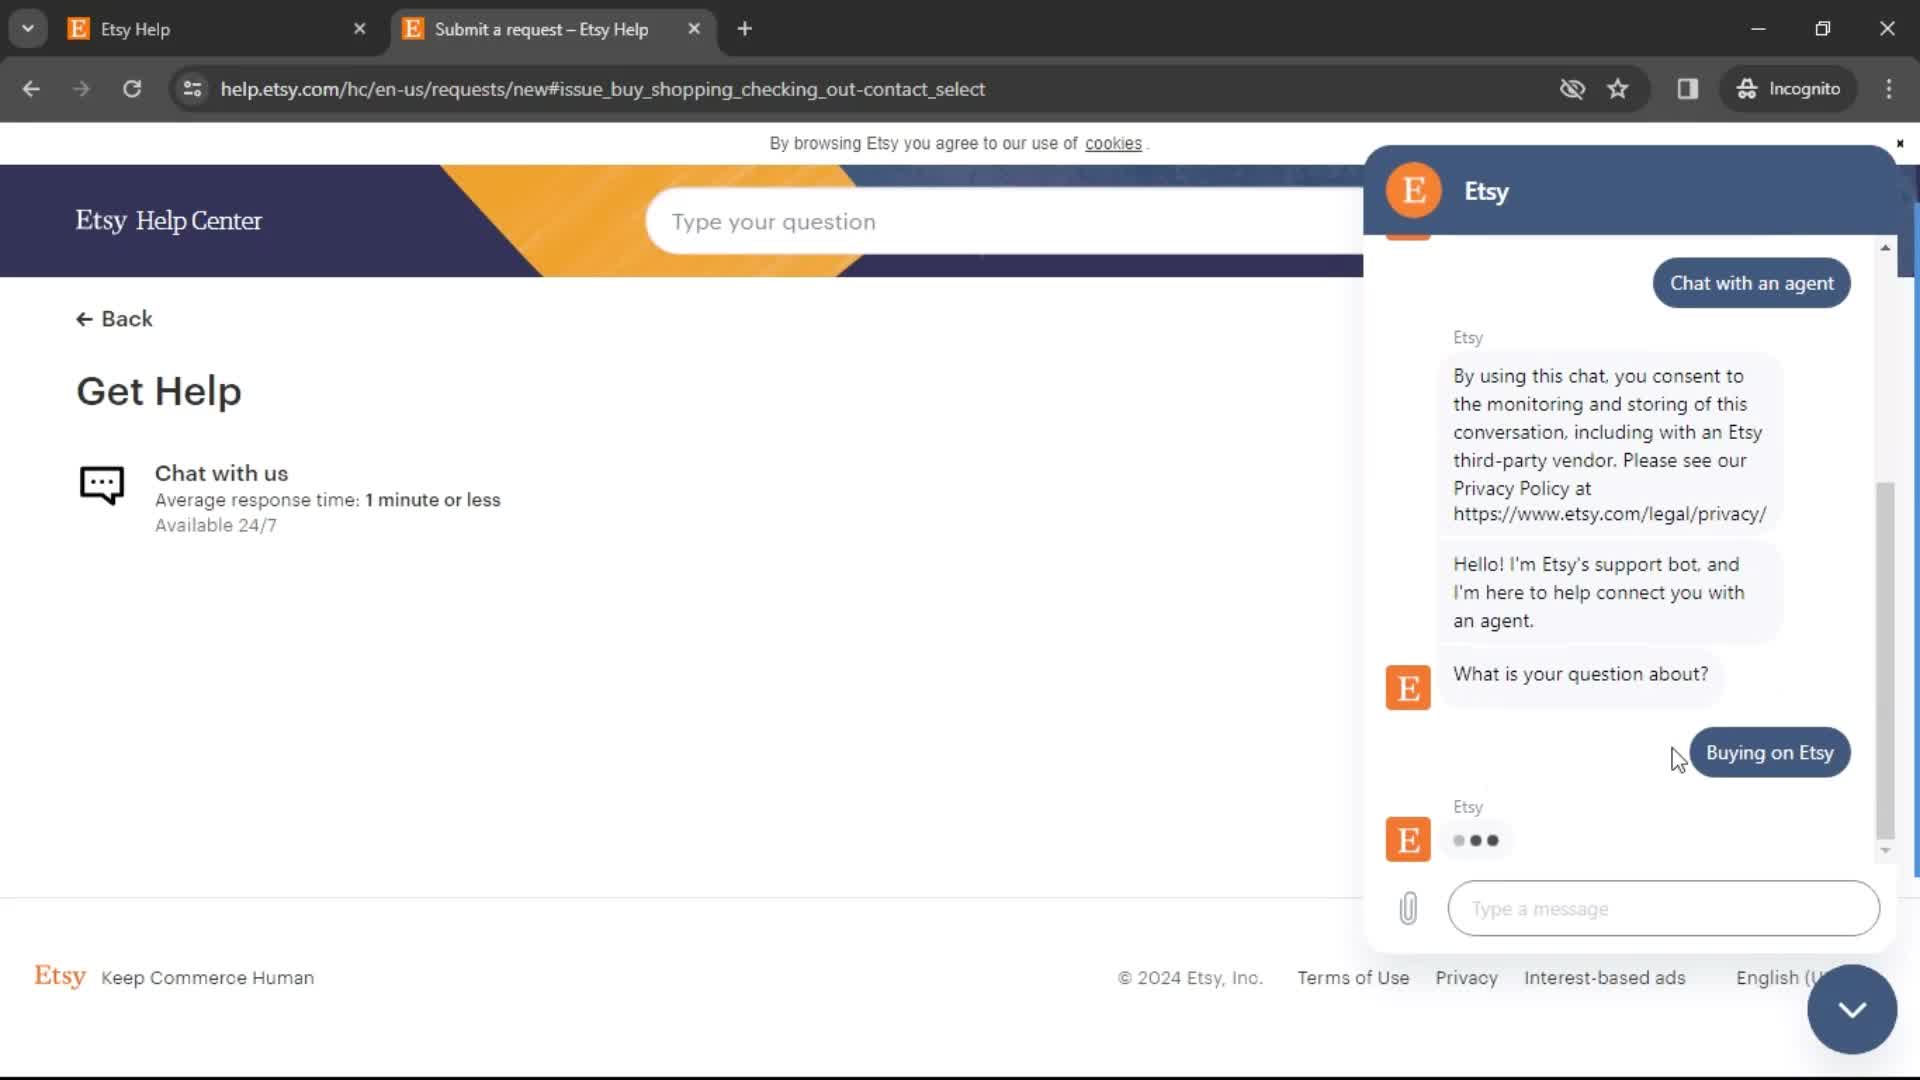Image resolution: width=1920 pixels, height=1080 pixels.
Task: Select 'Buying on Etsy' option in chat
Action: [x=1770, y=752]
